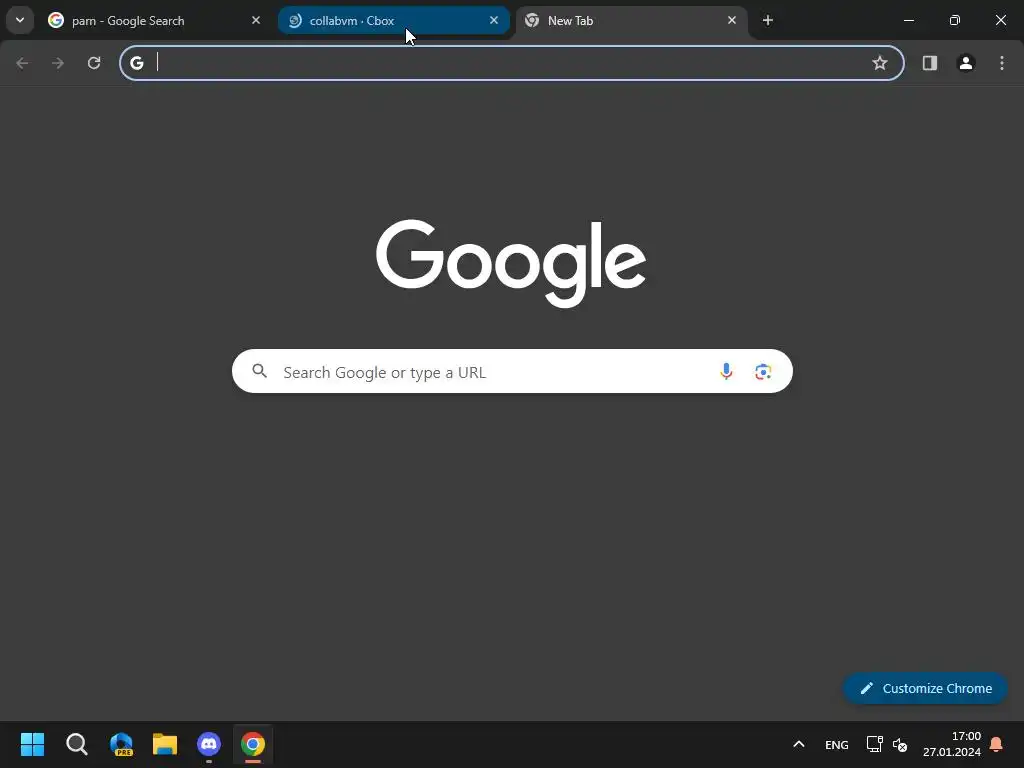This screenshot has width=1024, height=768.
Task: Close the 'collabvm - Cbox' tab
Action: 494,20
